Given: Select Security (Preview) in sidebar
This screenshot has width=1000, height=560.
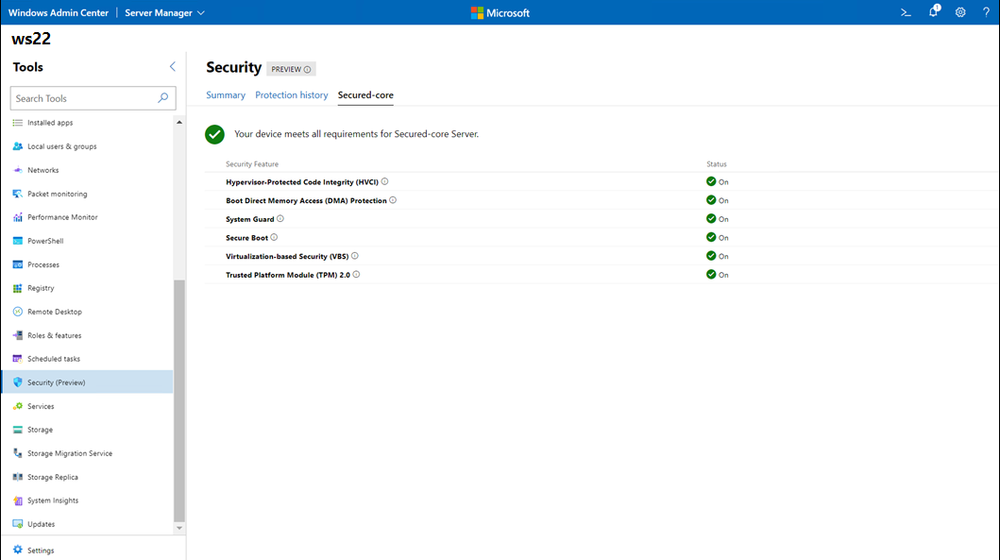Looking at the screenshot, I should click(87, 382).
